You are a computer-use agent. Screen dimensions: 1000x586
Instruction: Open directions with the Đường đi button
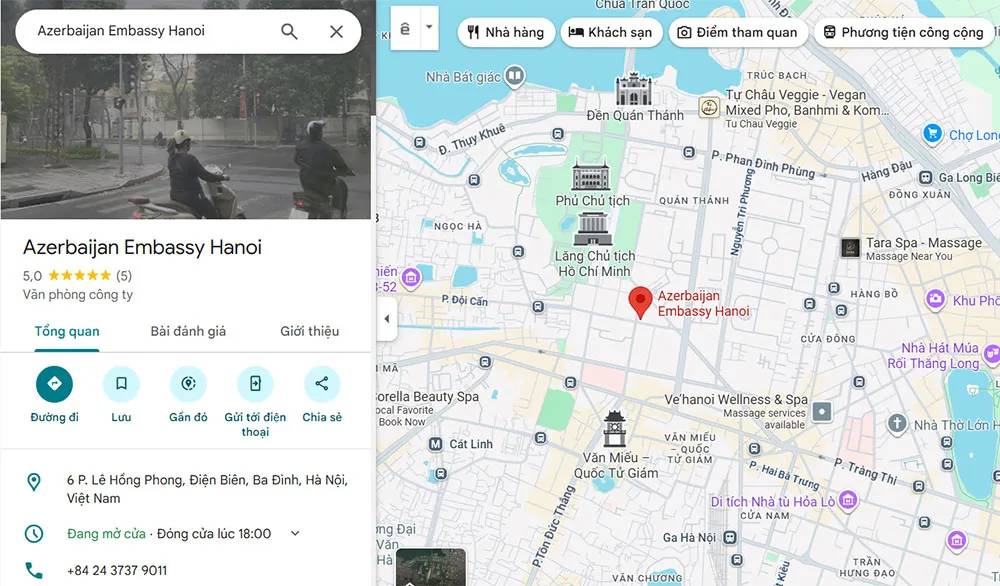point(54,385)
